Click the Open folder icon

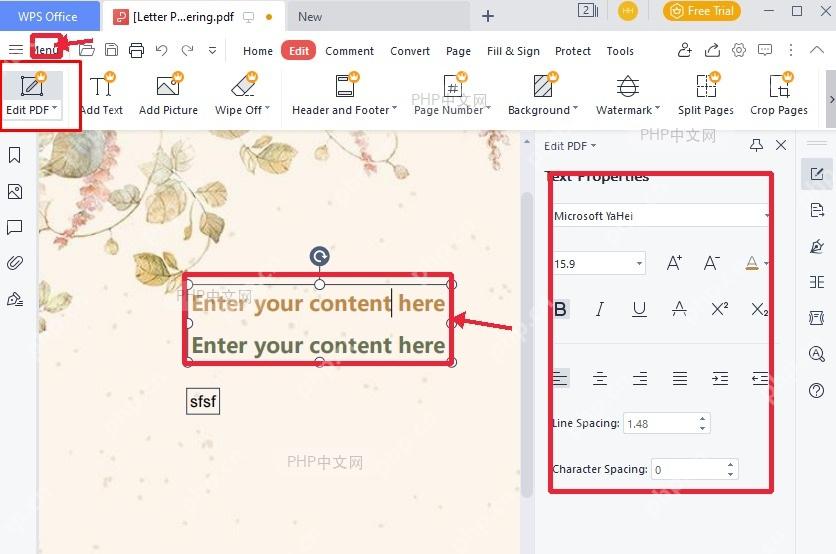(86, 50)
